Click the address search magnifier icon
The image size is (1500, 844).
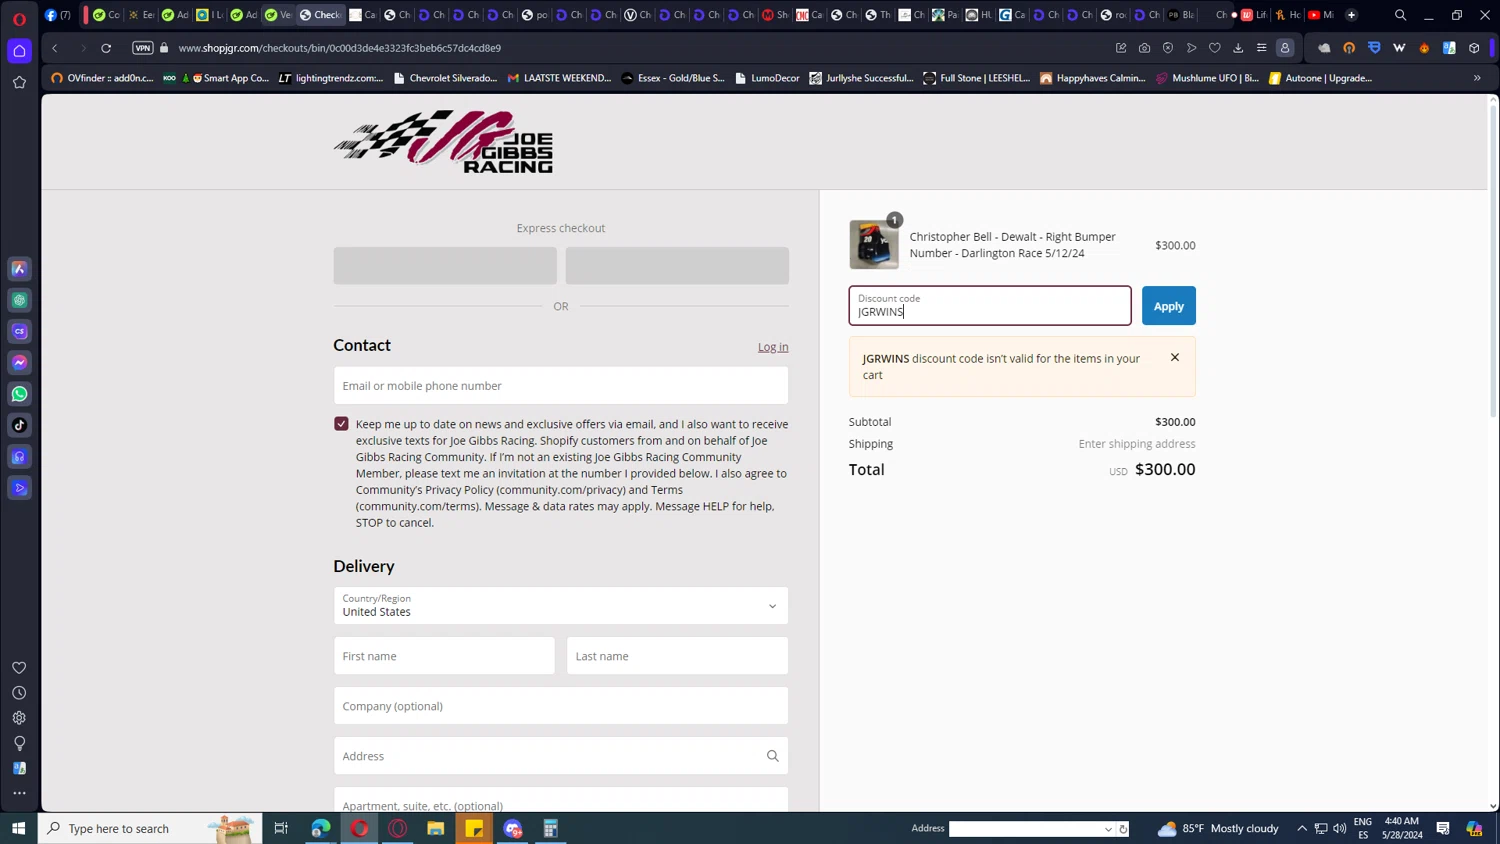772,756
